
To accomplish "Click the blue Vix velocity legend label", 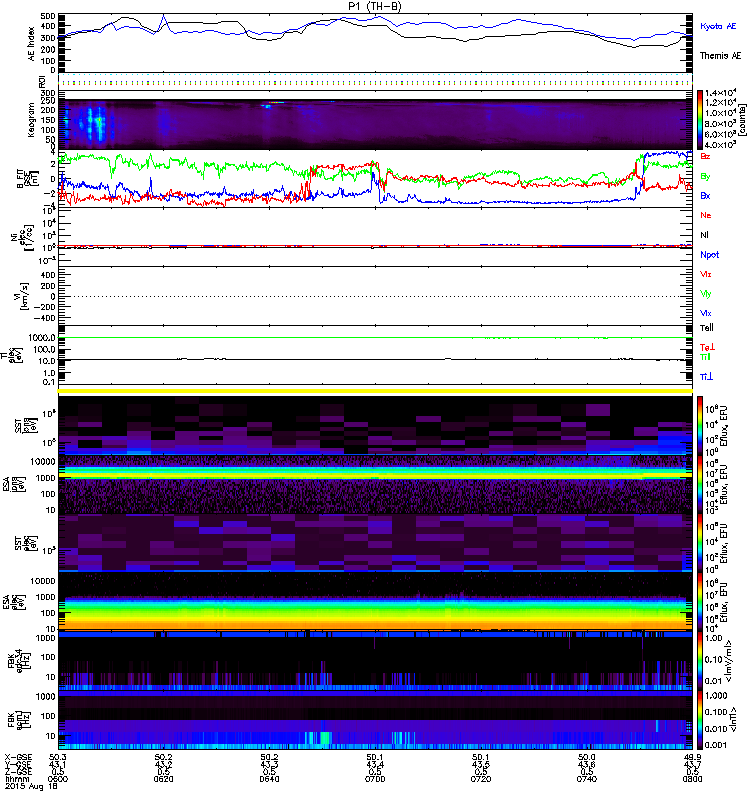I will [706, 313].
